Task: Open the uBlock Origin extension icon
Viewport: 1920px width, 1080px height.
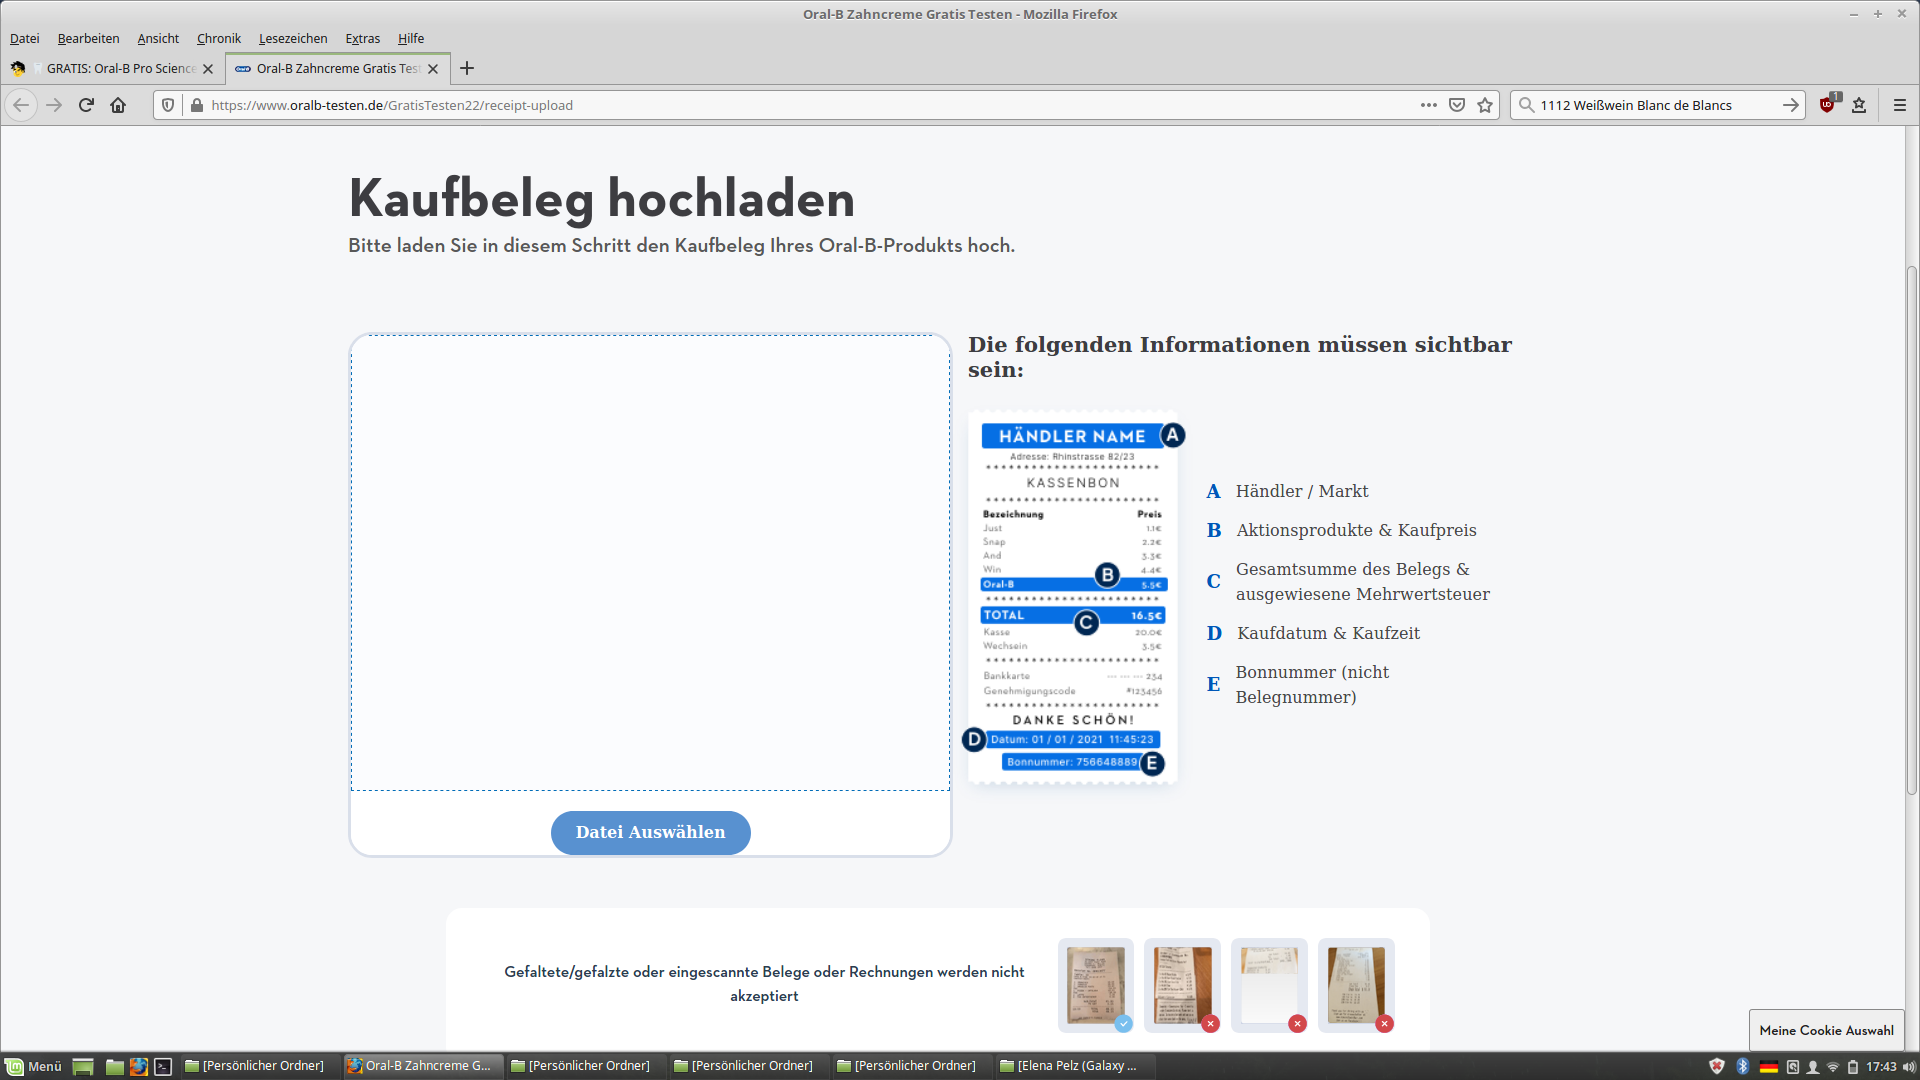Action: point(1828,104)
